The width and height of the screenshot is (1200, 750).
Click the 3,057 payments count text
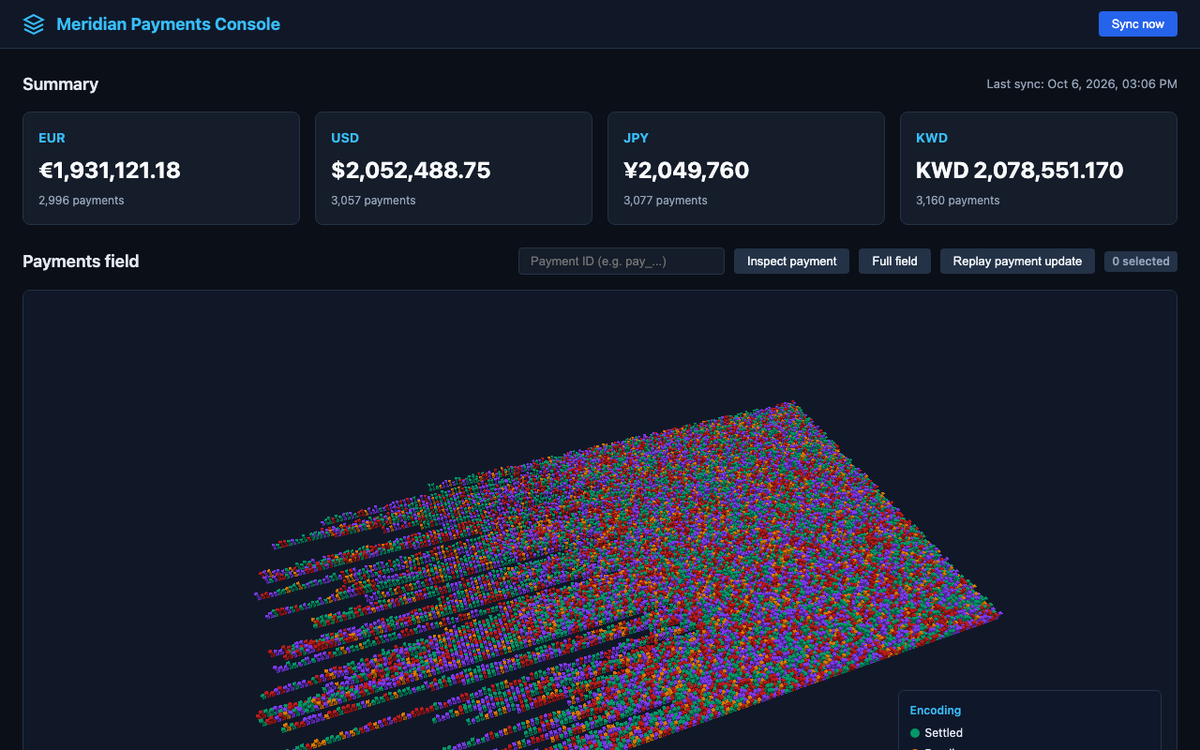coord(373,200)
